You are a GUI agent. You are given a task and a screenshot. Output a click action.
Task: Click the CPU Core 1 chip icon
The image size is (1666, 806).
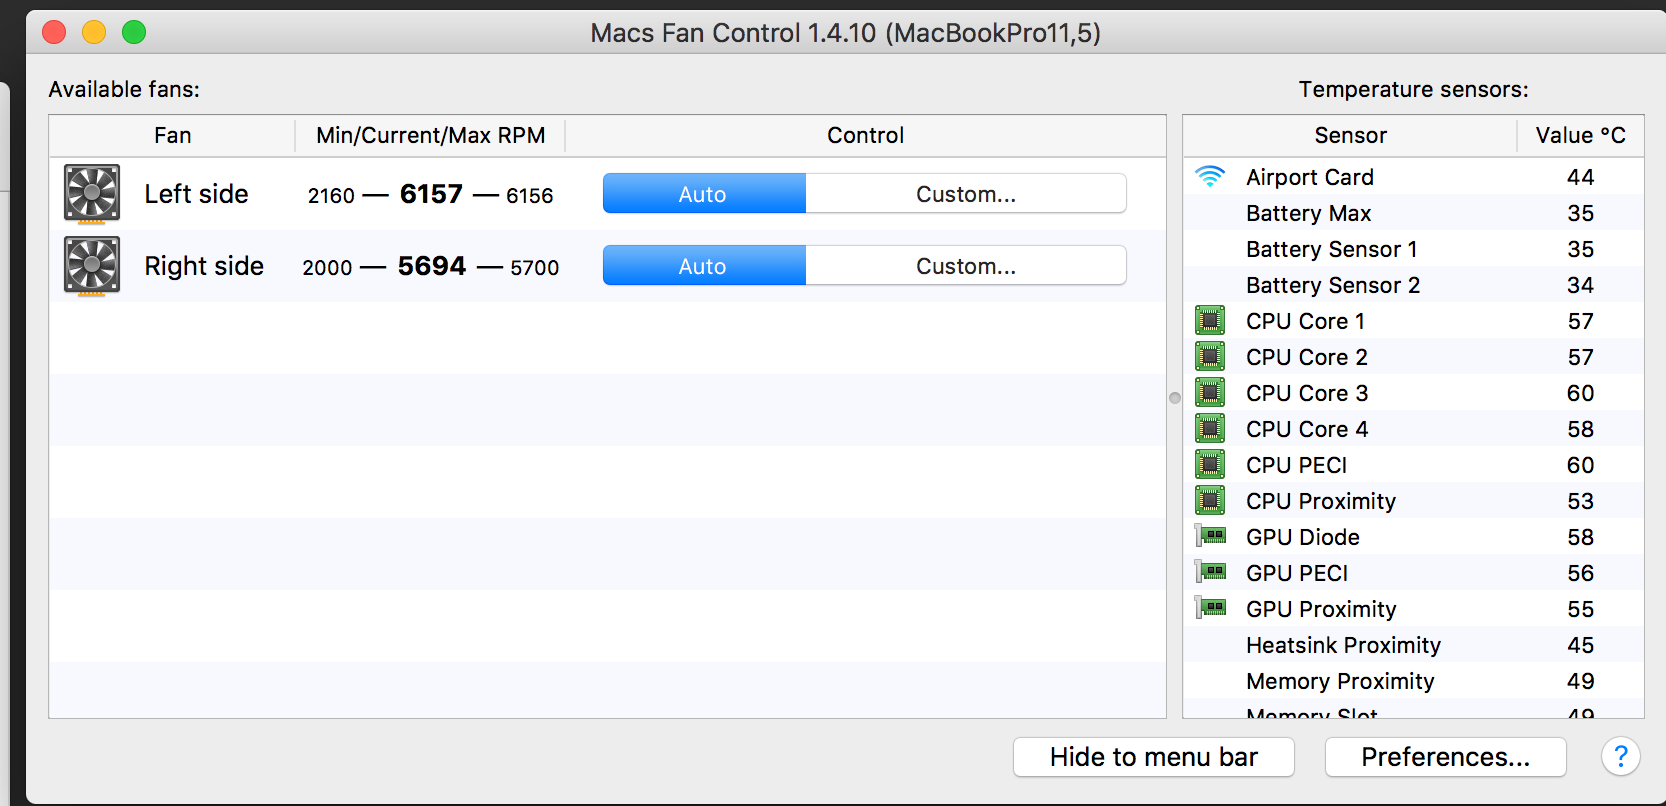1210,321
